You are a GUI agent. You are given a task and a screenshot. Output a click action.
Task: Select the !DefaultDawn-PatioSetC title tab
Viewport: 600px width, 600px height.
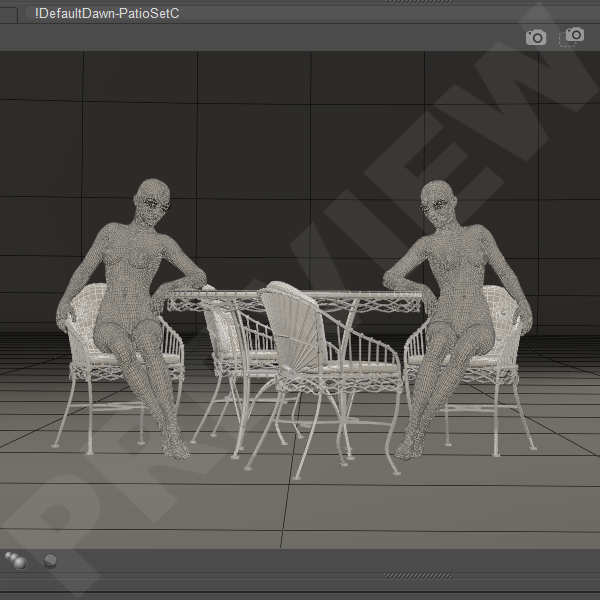coord(106,13)
